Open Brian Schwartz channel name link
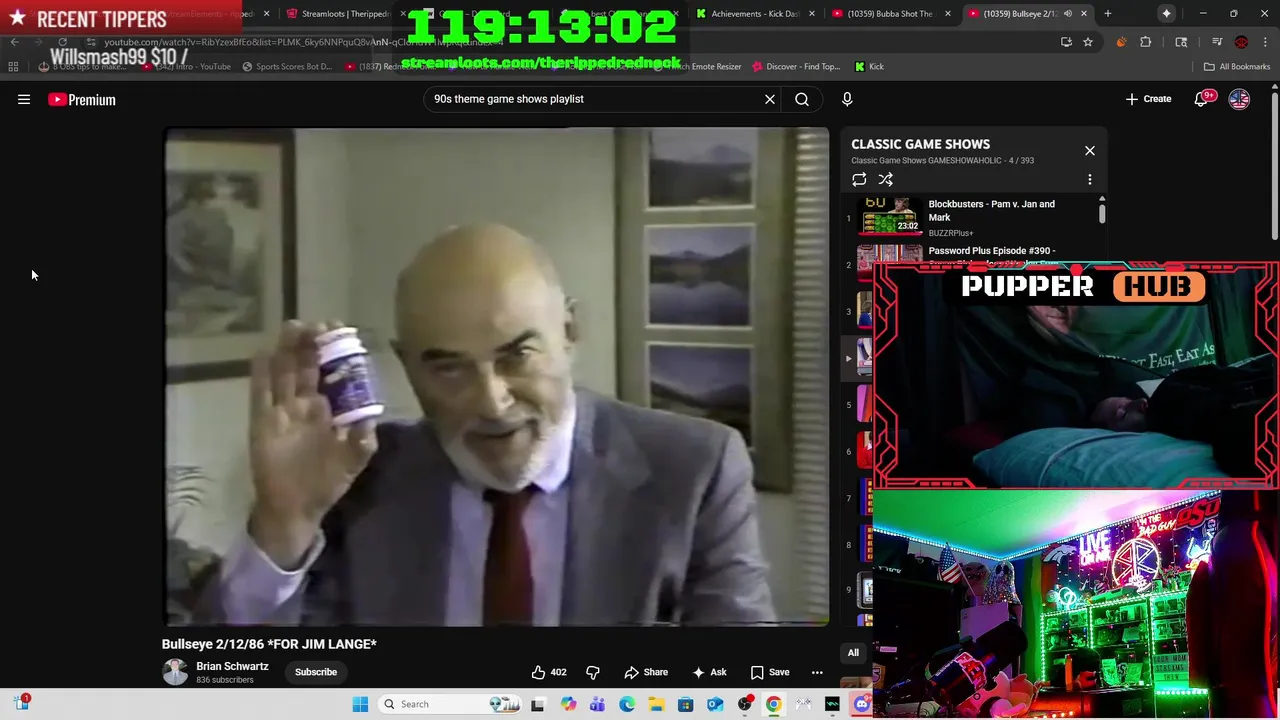Viewport: 1280px width, 720px height. (232, 666)
